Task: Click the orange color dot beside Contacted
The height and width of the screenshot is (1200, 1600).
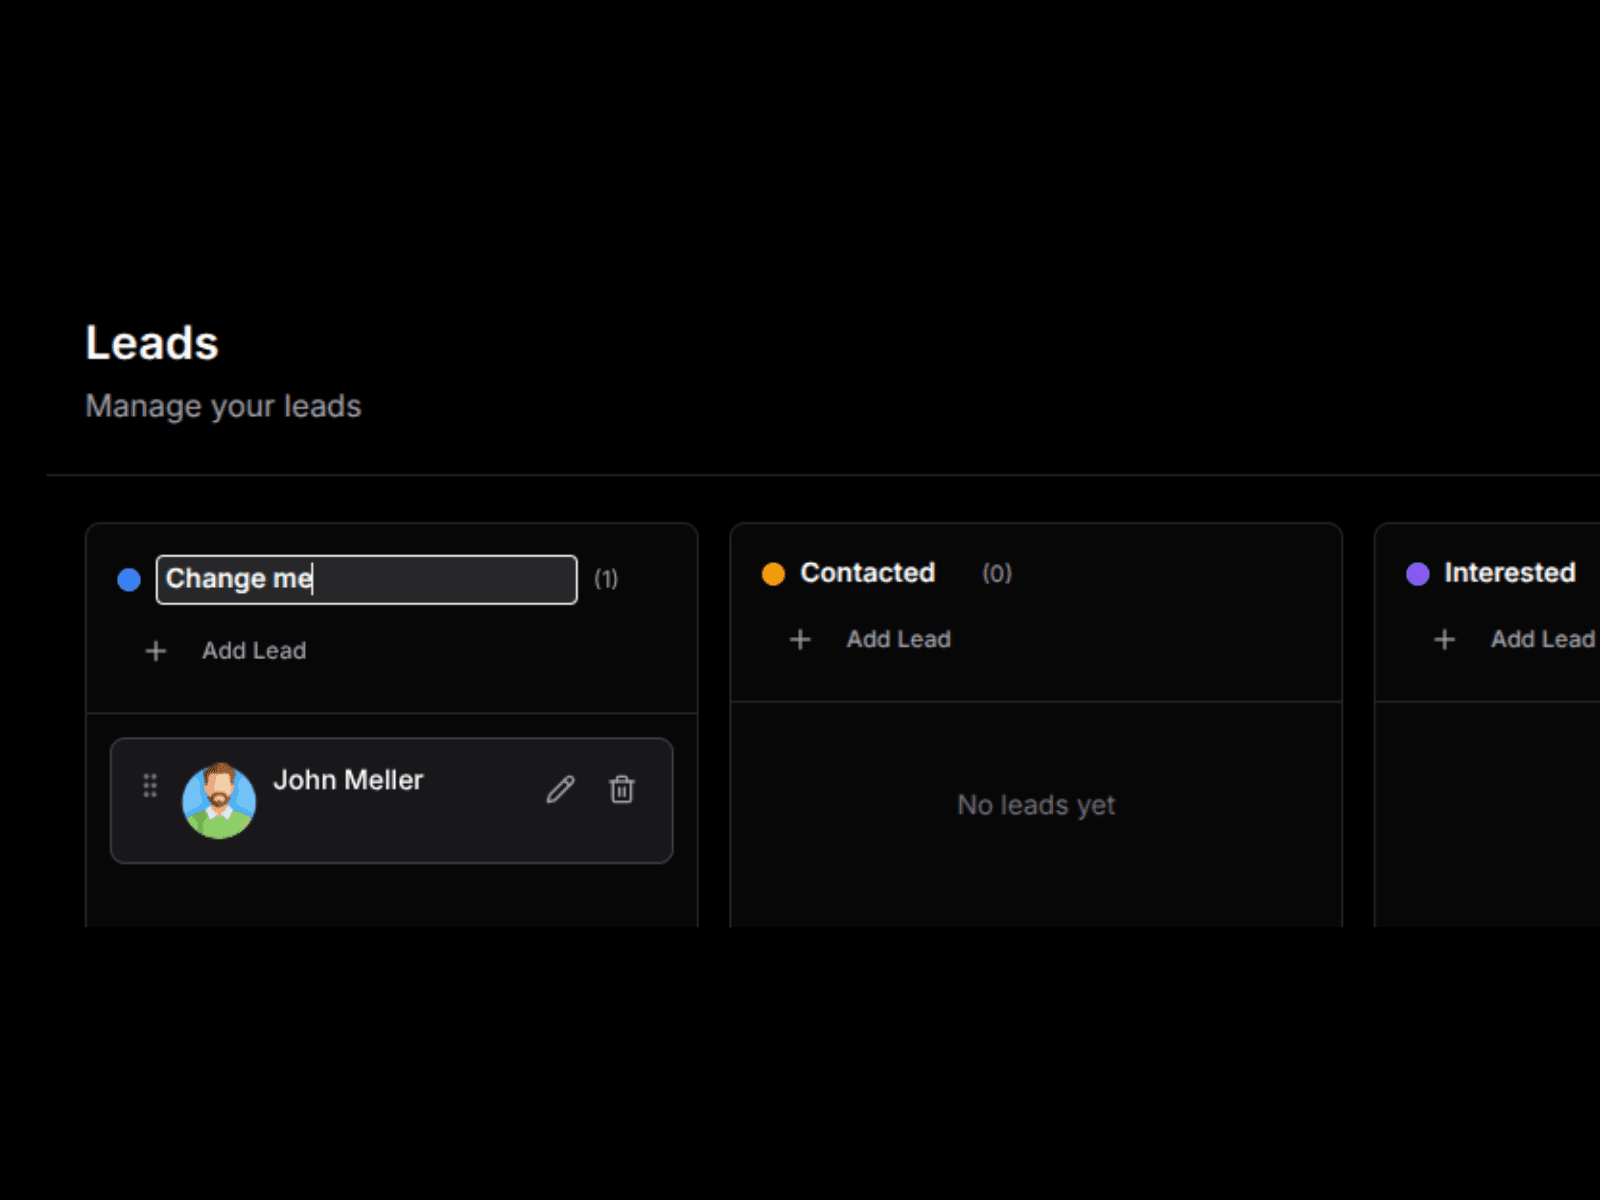Action: (773, 573)
